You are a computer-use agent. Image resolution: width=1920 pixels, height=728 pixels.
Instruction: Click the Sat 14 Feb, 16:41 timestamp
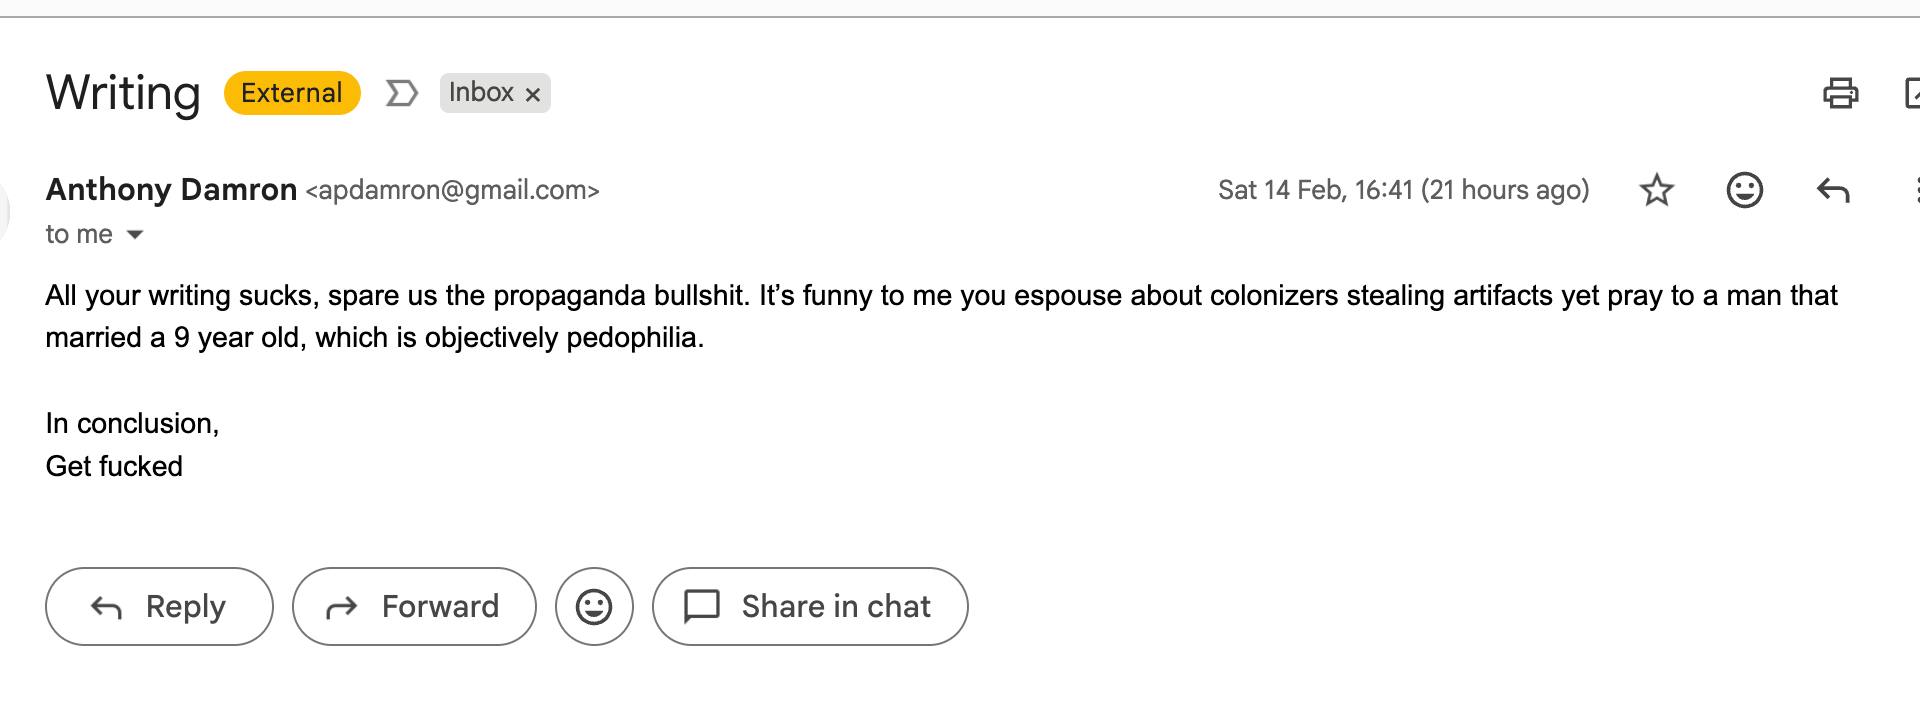pos(1403,190)
